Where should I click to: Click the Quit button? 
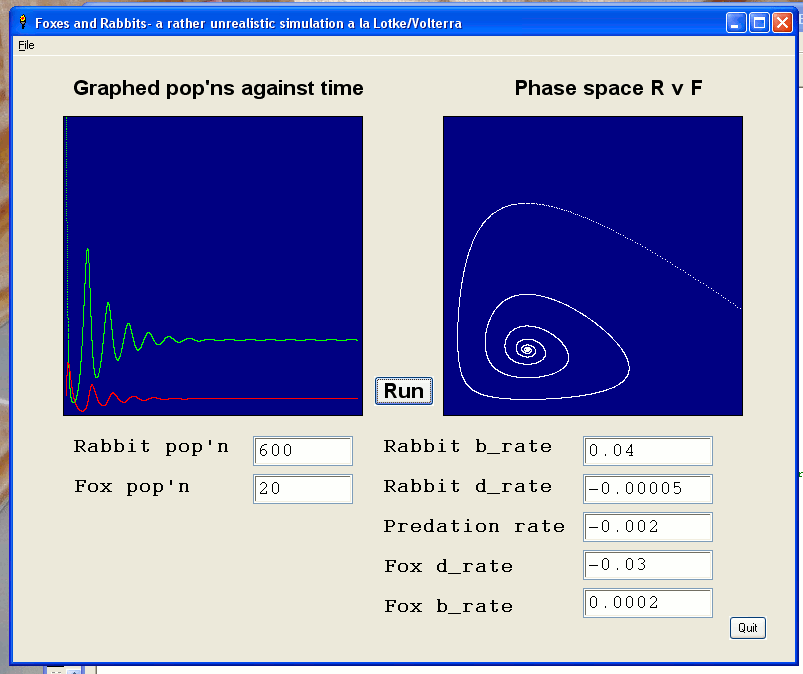click(747, 628)
